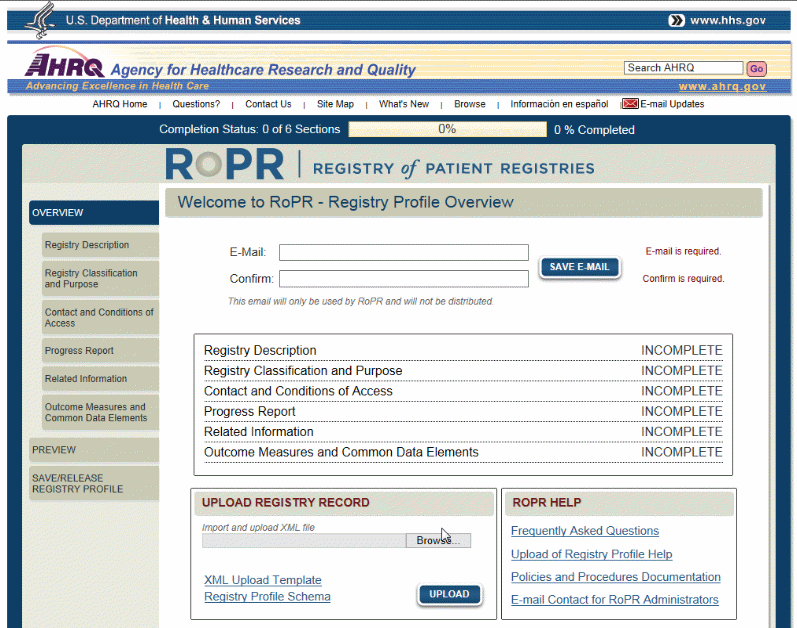Select the OVERVIEW sidebar tab
The width and height of the screenshot is (797, 628).
coord(94,212)
